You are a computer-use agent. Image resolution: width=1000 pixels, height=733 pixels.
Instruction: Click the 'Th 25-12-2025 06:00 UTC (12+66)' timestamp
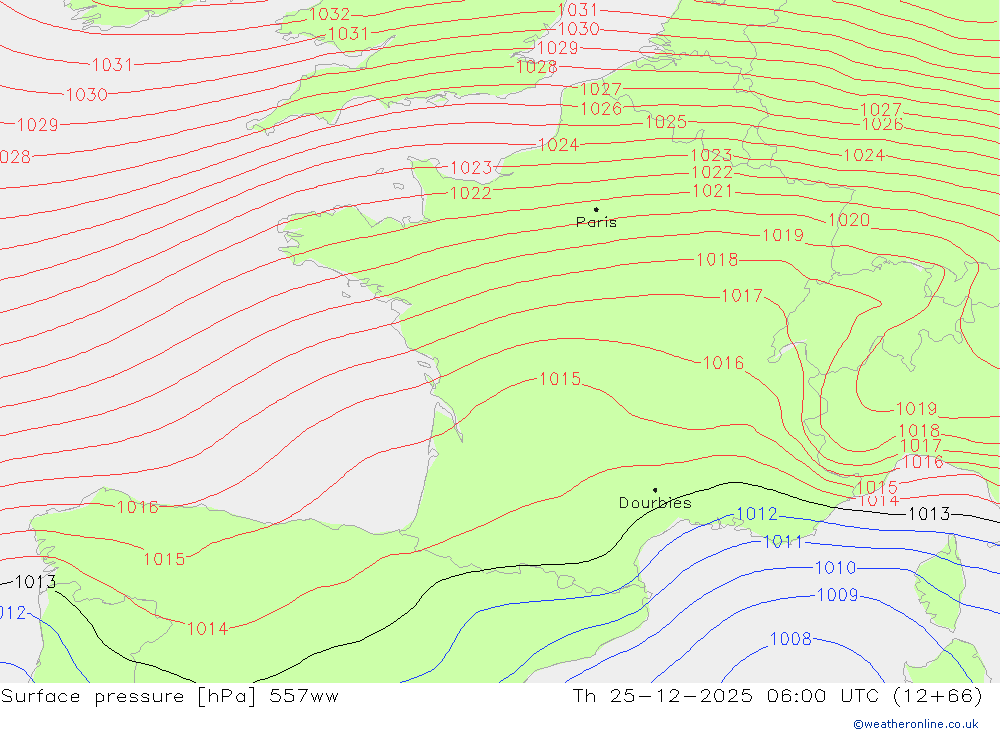coord(777,696)
